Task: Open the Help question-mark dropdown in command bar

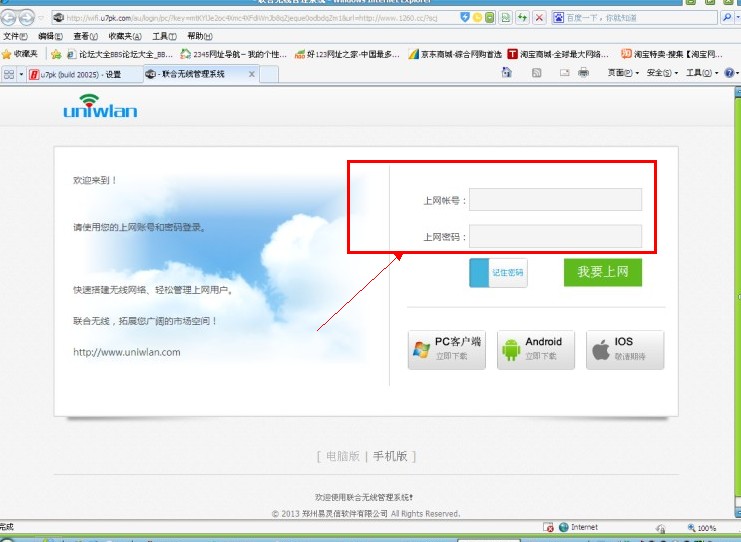Action: coord(732,73)
